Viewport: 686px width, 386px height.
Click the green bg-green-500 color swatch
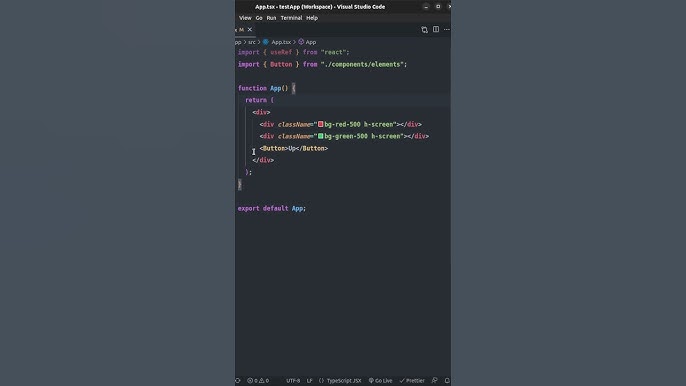pos(321,136)
